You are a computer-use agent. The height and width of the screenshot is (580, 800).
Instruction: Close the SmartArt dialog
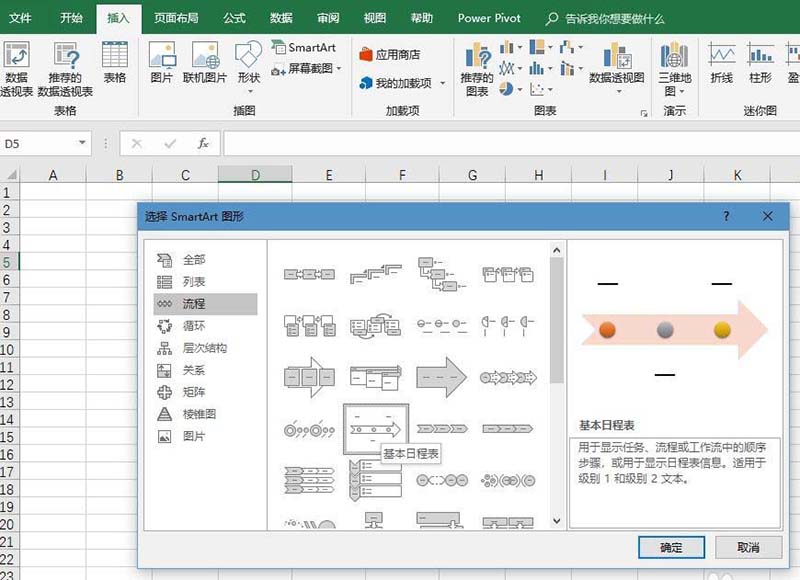click(x=767, y=216)
